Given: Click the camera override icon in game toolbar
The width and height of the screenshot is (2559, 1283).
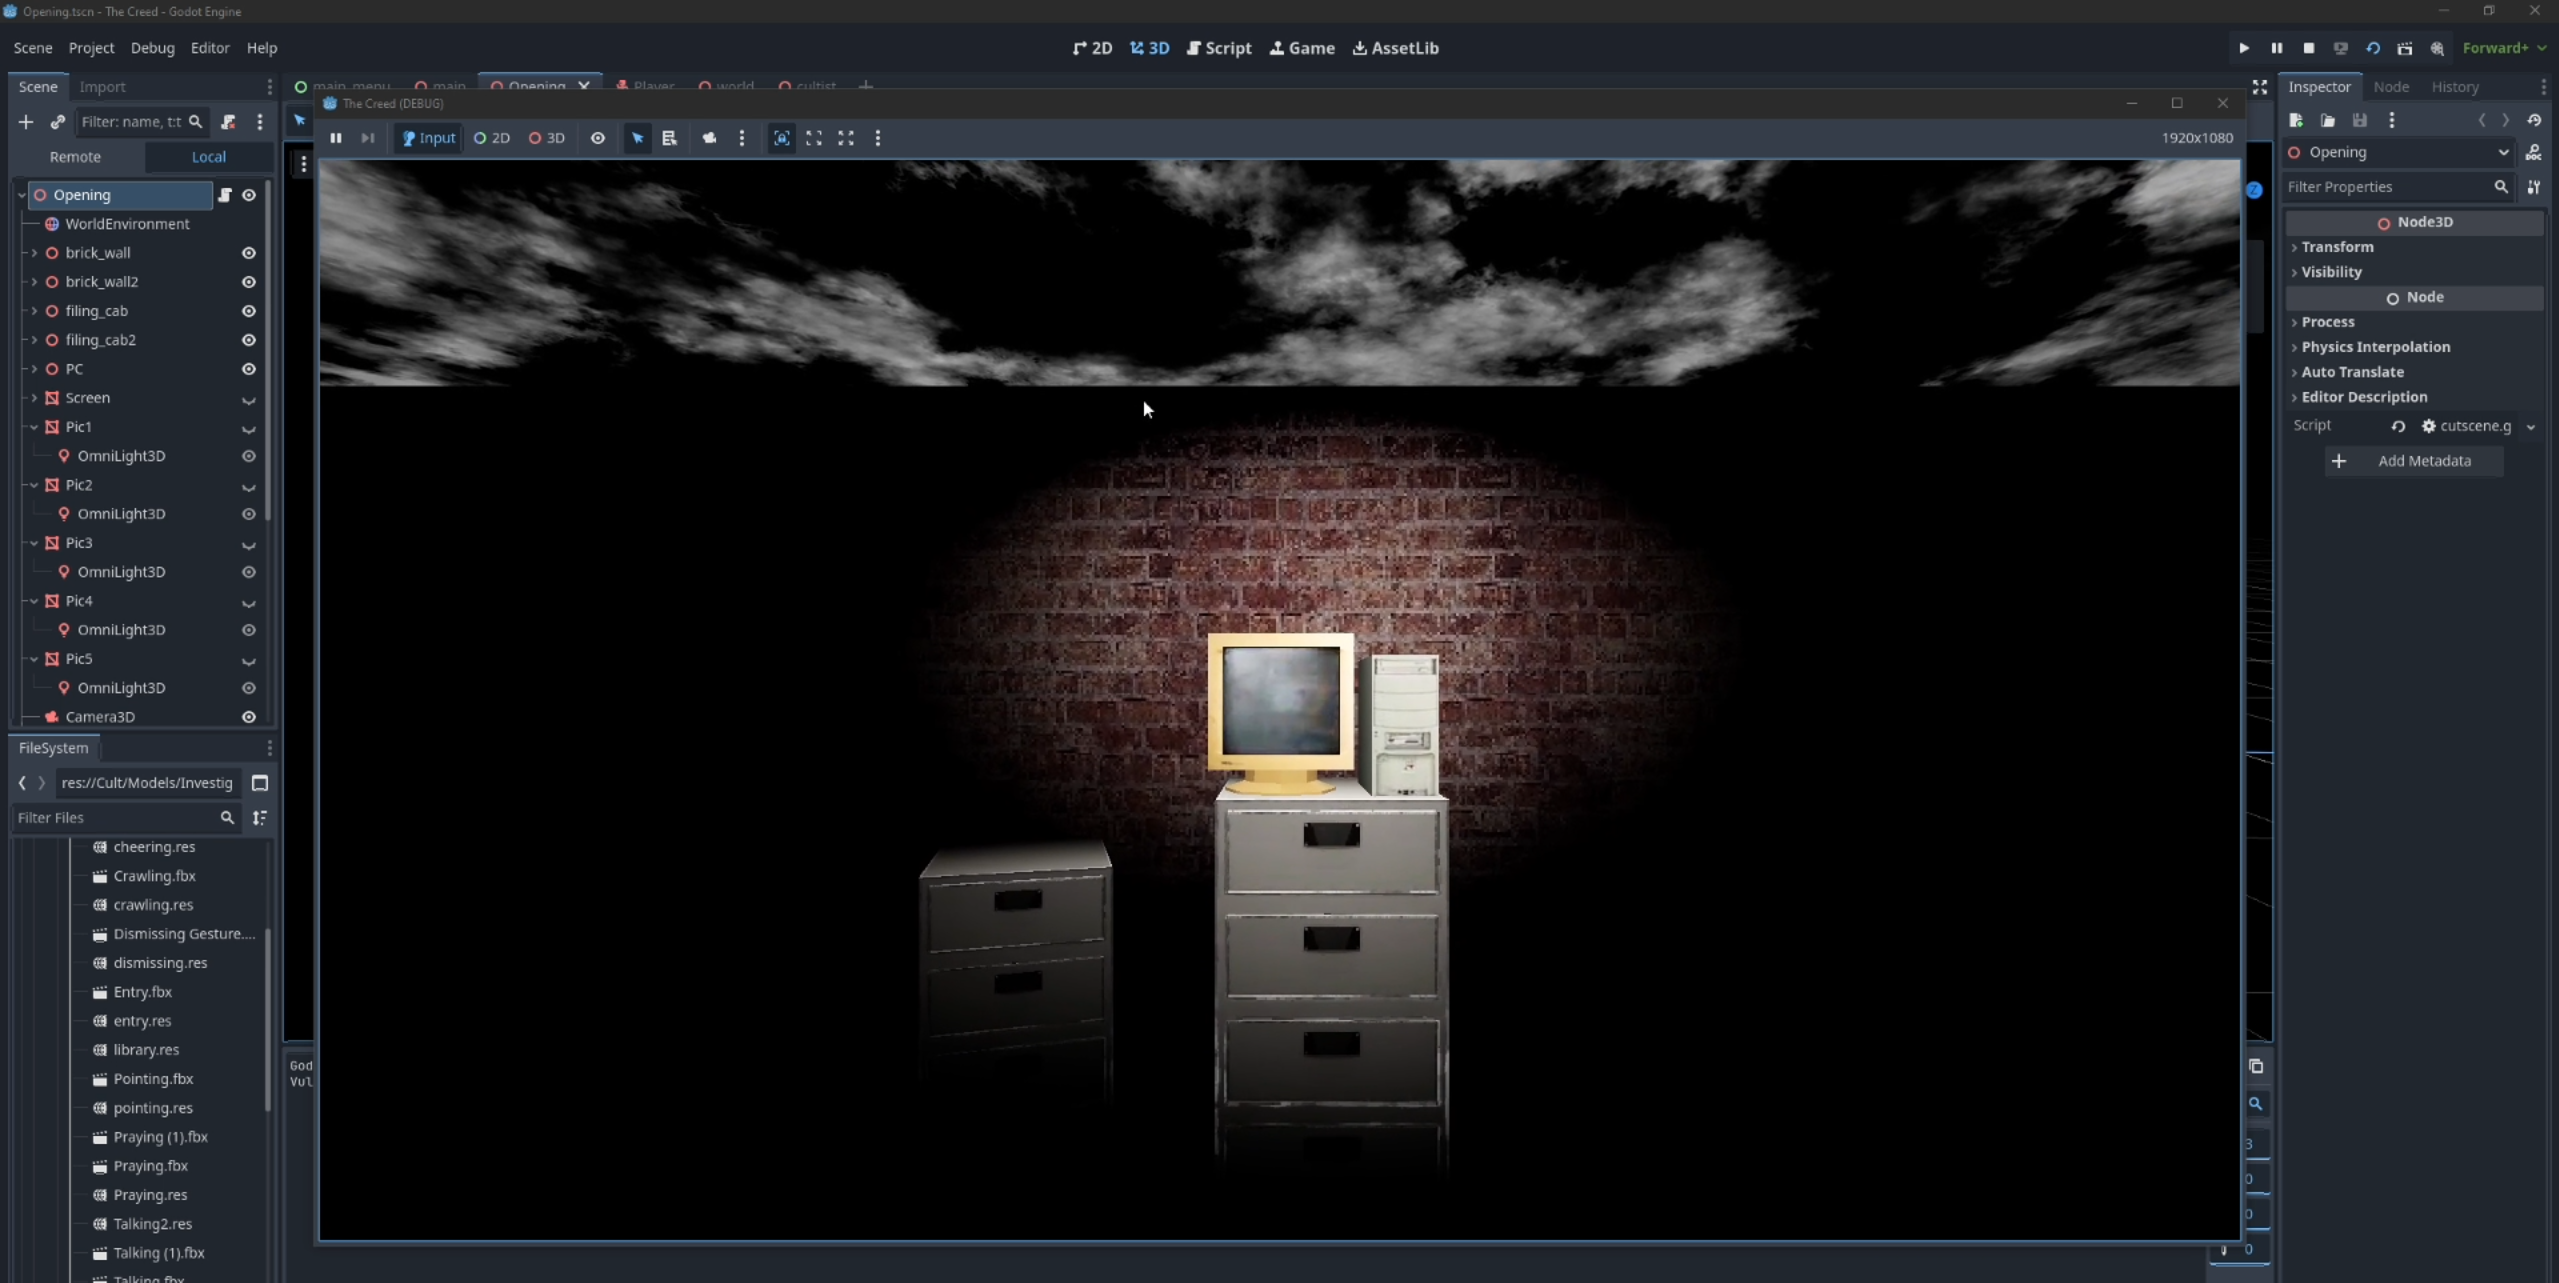Looking at the screenshot, I should tap(709, 138).
